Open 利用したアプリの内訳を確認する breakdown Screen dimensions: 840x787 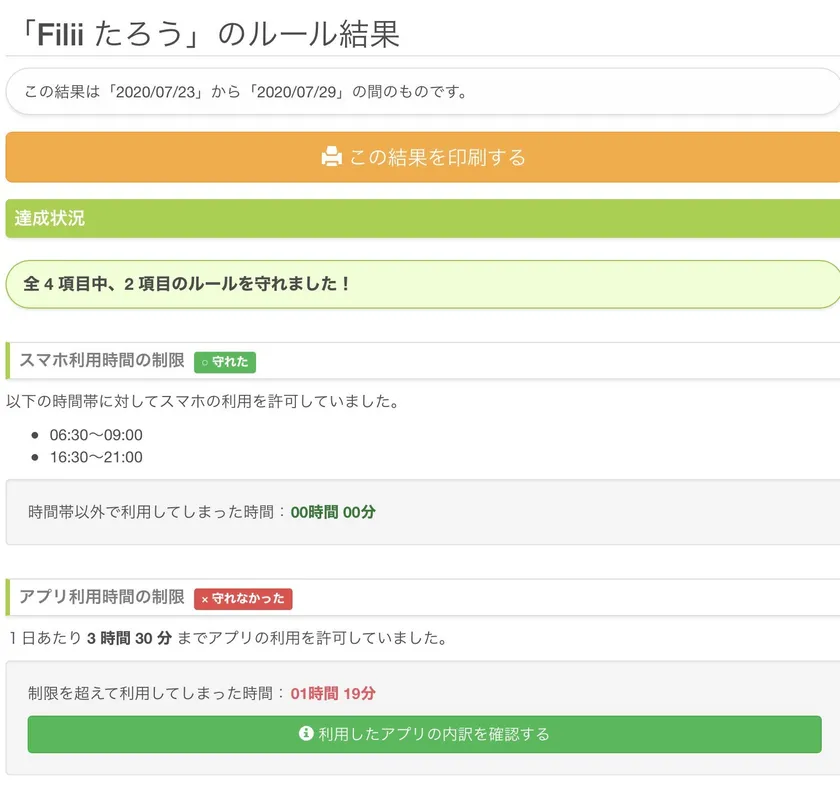coord(434,734)
